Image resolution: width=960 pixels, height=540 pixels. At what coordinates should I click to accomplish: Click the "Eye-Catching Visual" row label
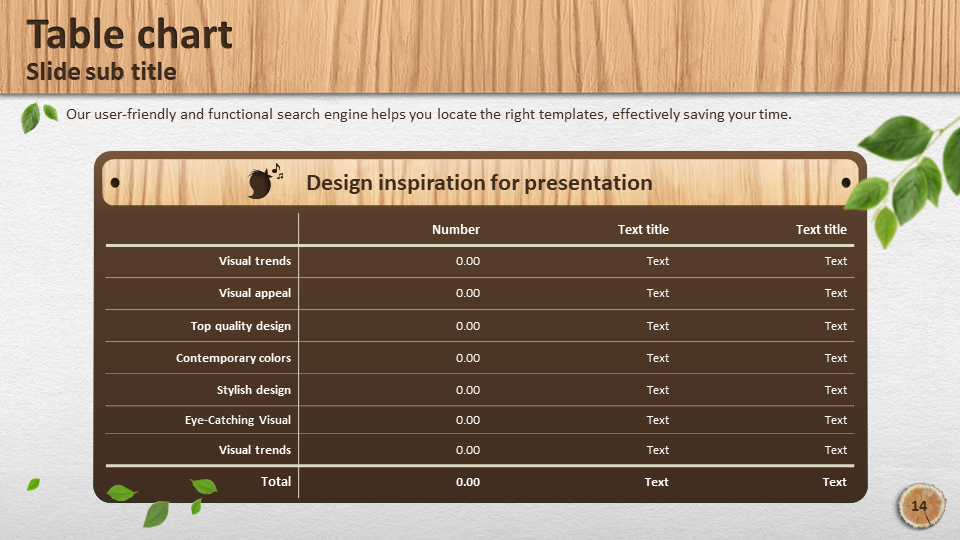[238, 420]
